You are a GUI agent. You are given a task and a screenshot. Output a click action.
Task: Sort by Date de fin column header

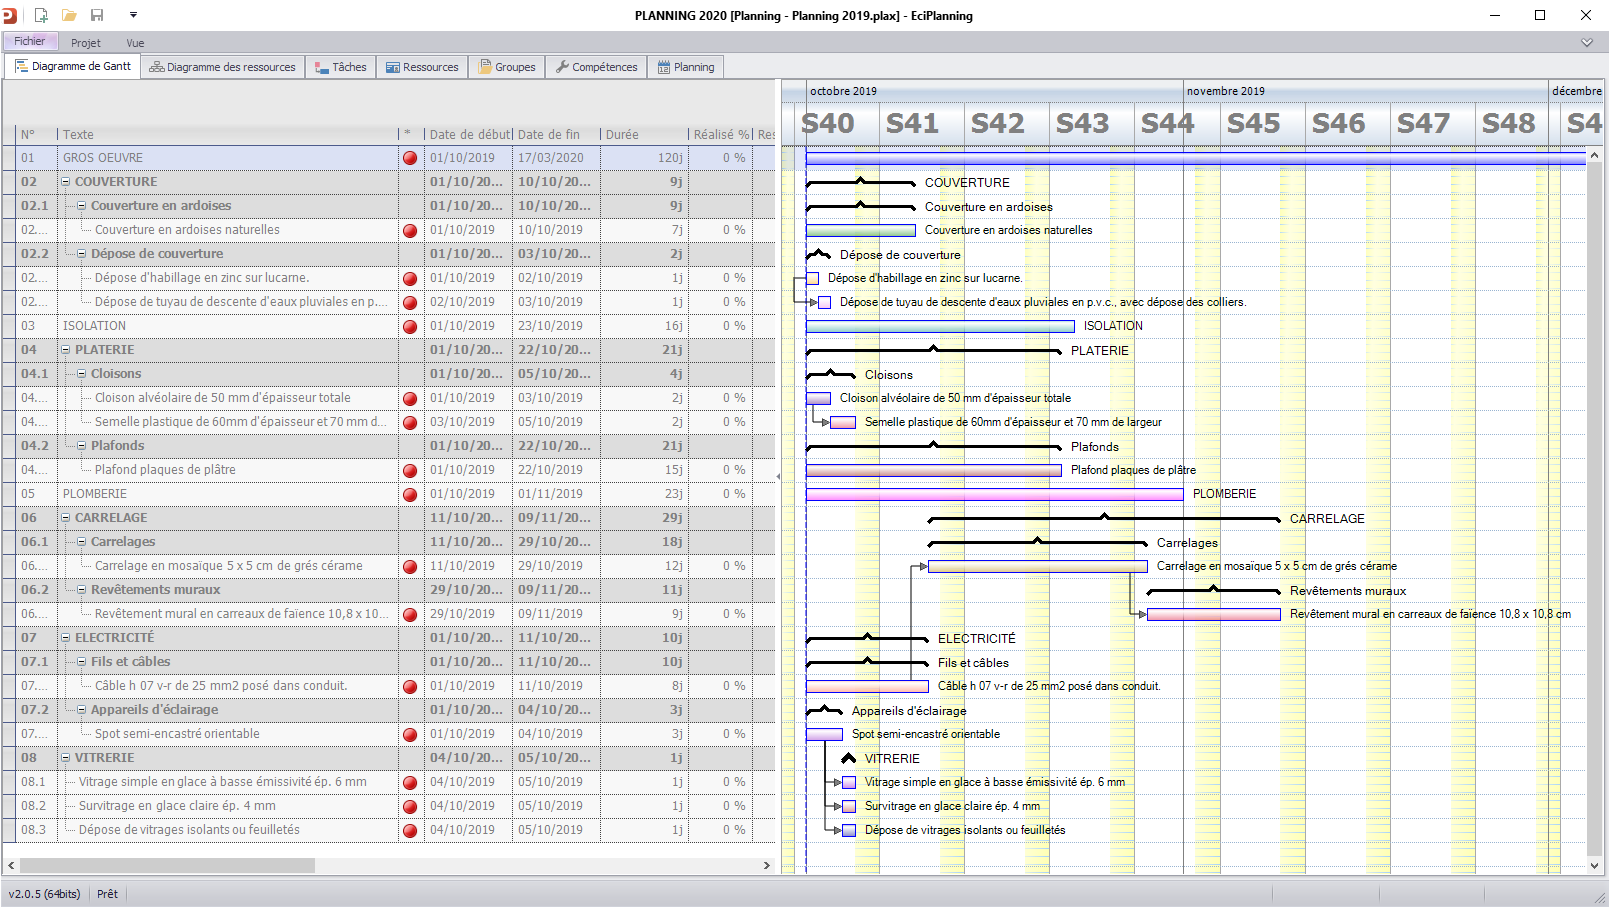[x=556, y=134]
